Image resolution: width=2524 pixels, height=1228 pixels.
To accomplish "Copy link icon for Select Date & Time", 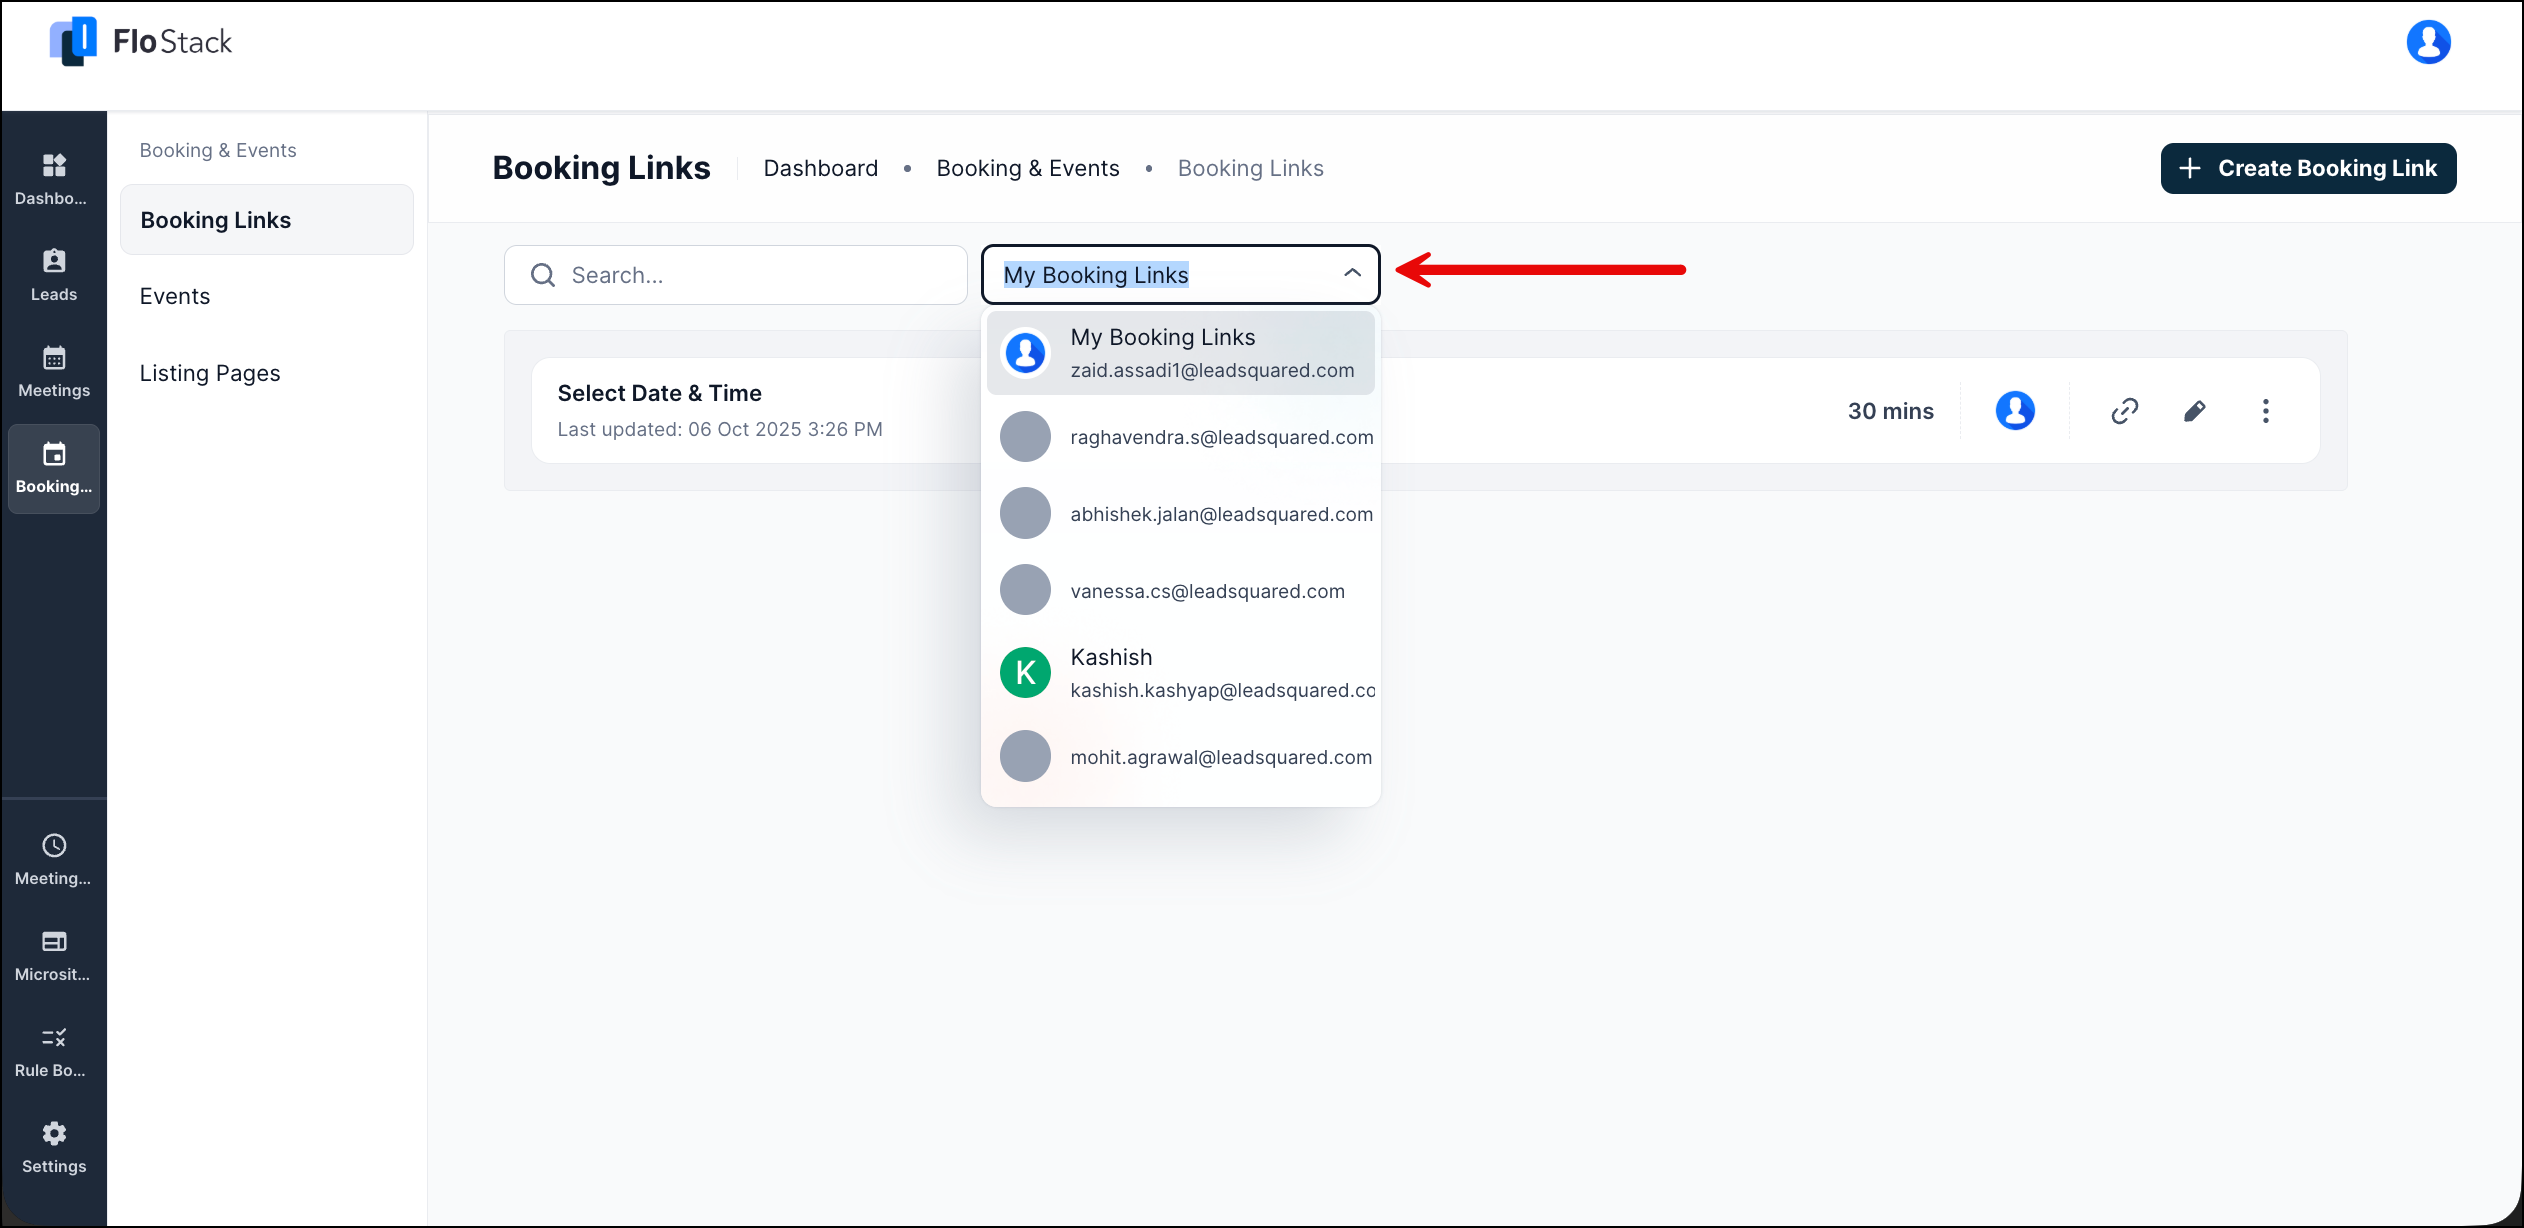I will point(2124,410).
